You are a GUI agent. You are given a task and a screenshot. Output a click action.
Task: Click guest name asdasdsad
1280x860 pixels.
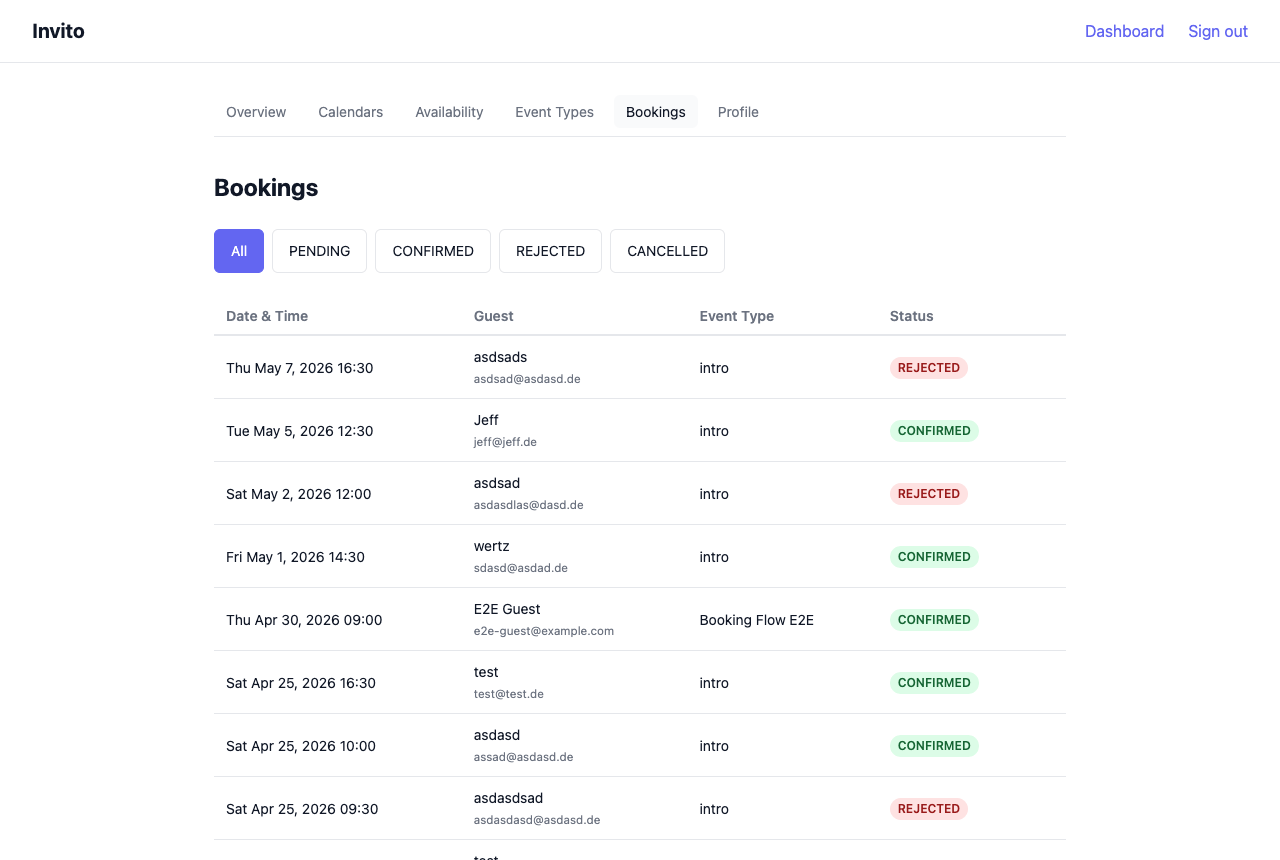[508, 798]
